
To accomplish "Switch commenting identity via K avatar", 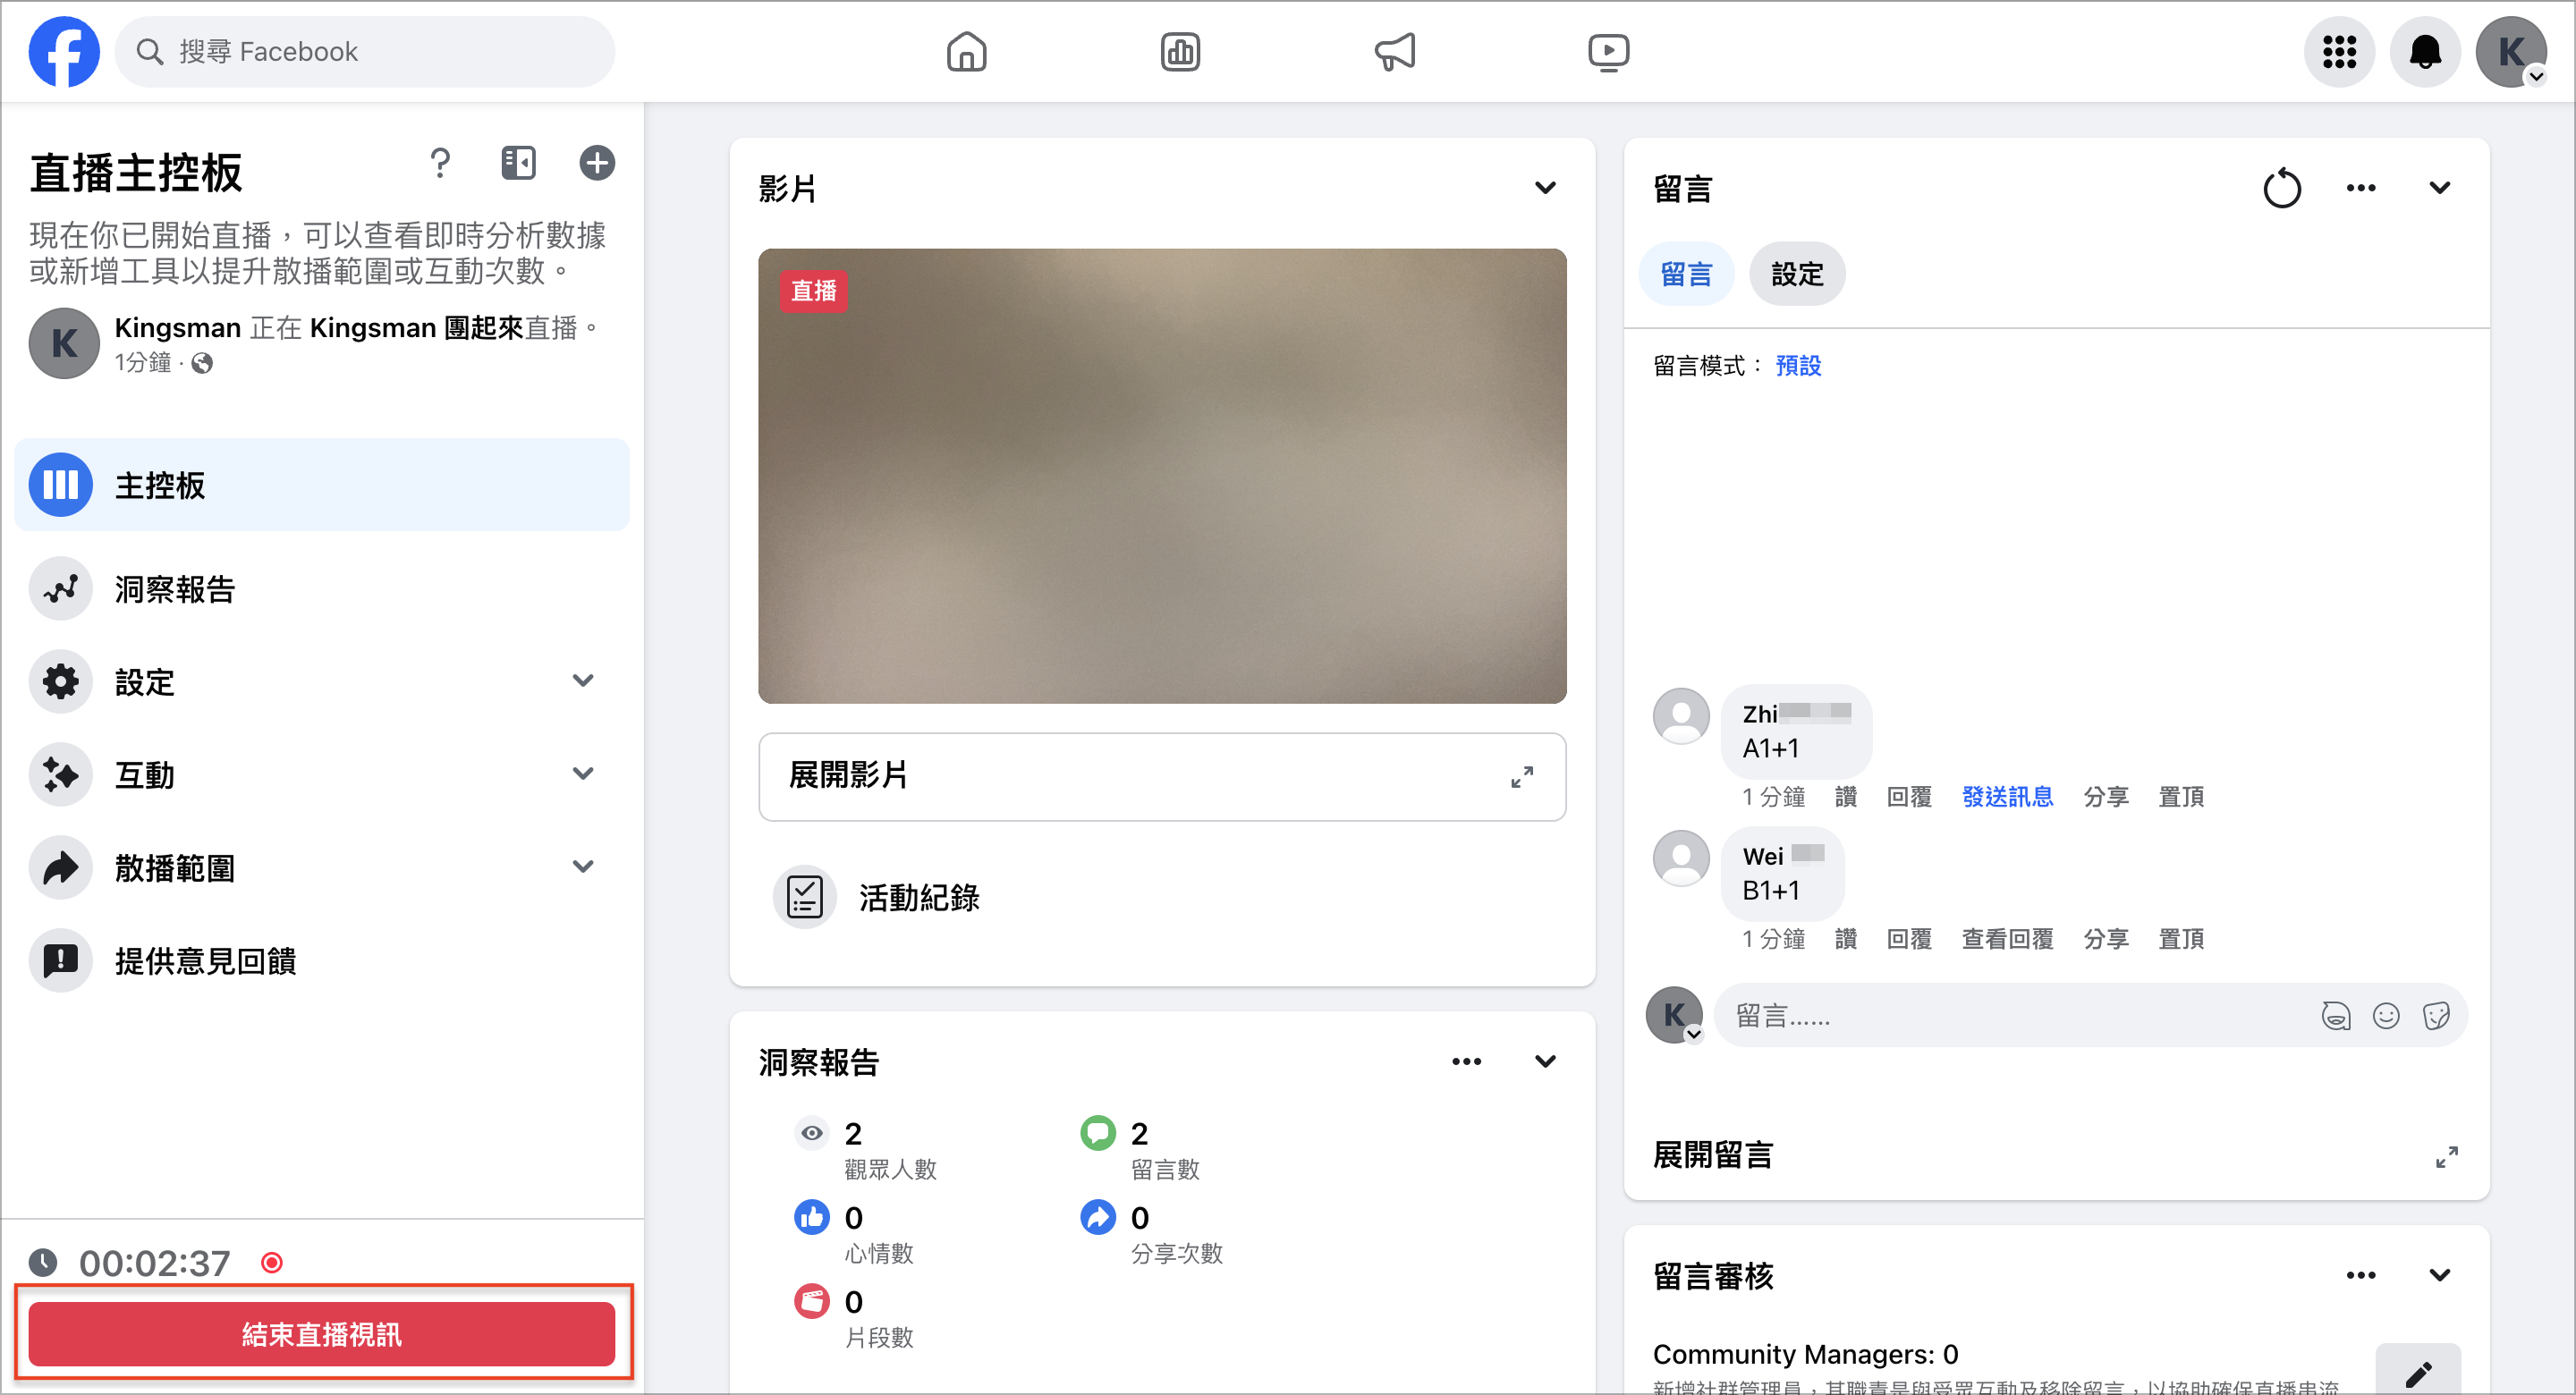I will click(x=1674, y=1015).
